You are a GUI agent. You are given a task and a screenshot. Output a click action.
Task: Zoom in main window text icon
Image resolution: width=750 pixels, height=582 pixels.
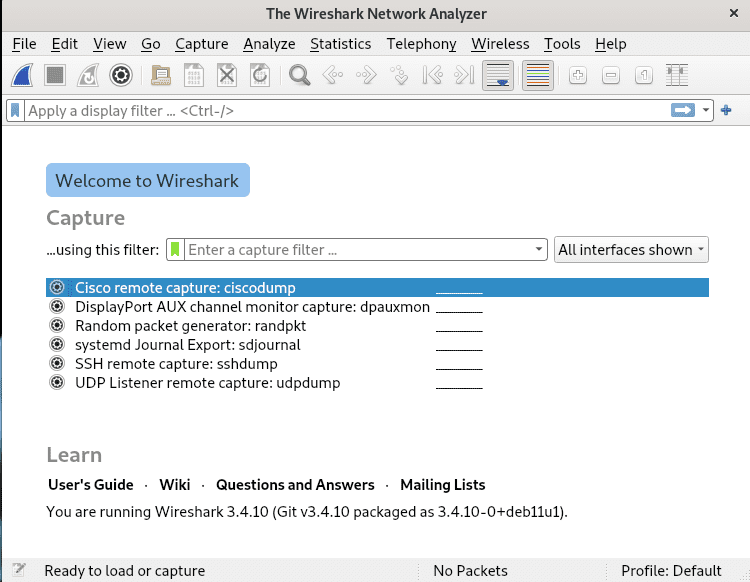[x=578, y=76]
